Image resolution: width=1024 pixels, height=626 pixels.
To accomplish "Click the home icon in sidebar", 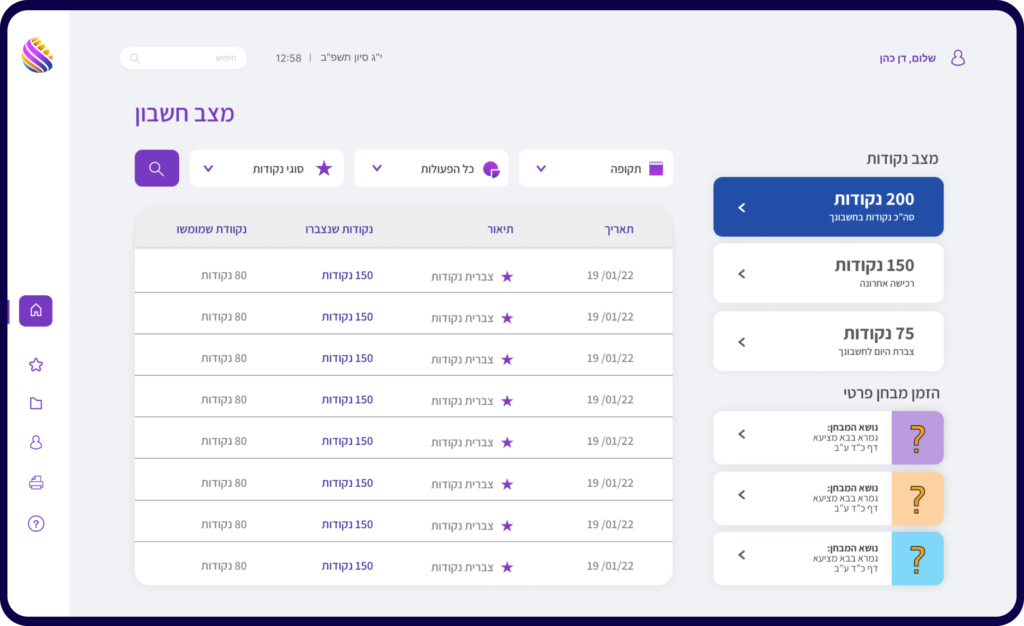I will [x=36, y=311].
